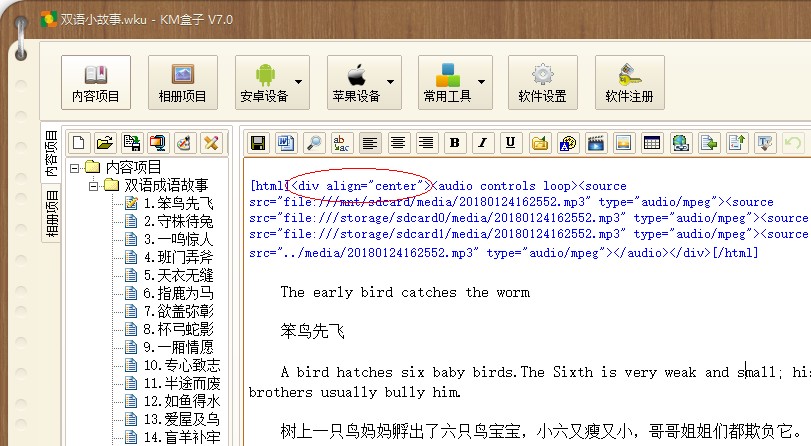Switch to the 内容项目 vertical tab
The height and width of the screenshot is (446, 811).
[x=49, y=155]
